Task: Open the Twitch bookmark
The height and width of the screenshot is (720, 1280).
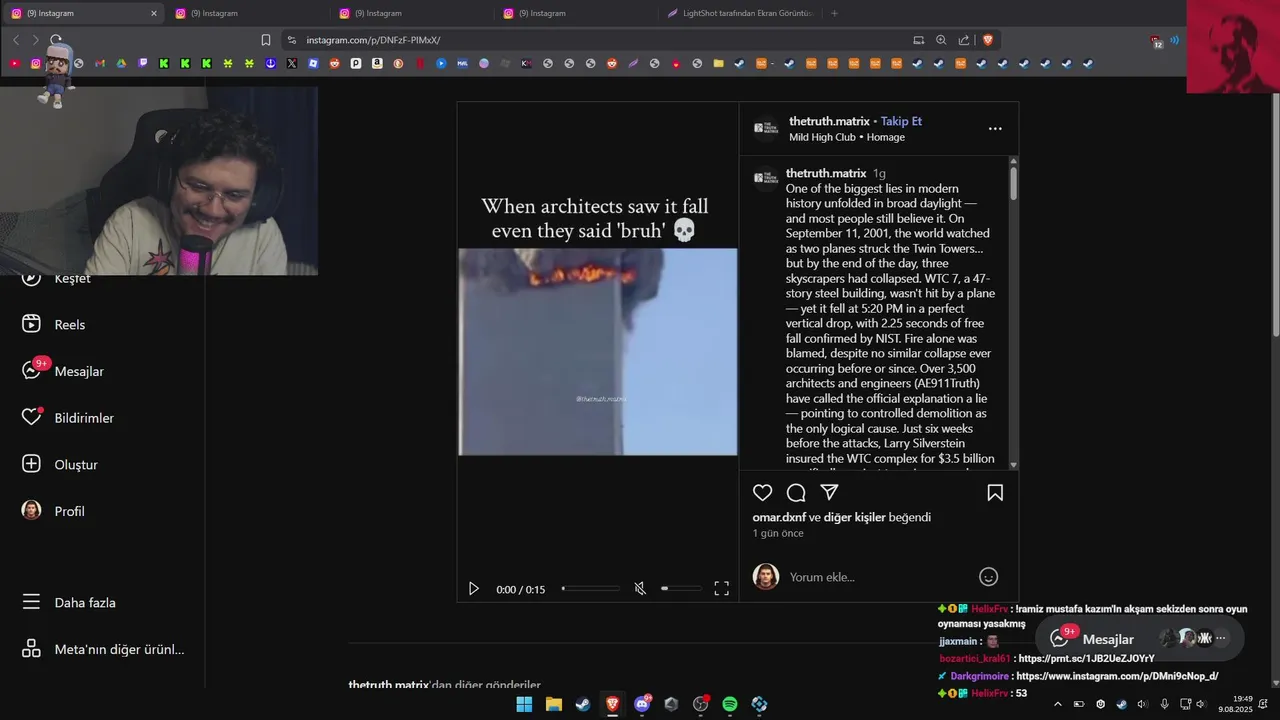Action: 143,63
